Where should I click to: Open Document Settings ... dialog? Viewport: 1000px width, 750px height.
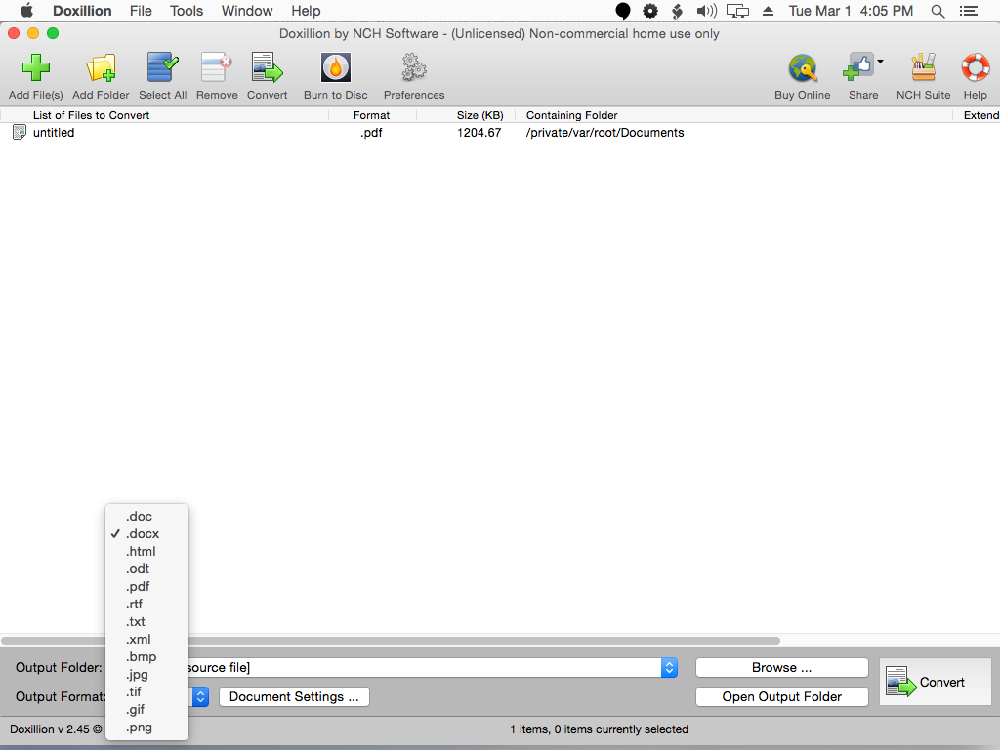[294, 696]
